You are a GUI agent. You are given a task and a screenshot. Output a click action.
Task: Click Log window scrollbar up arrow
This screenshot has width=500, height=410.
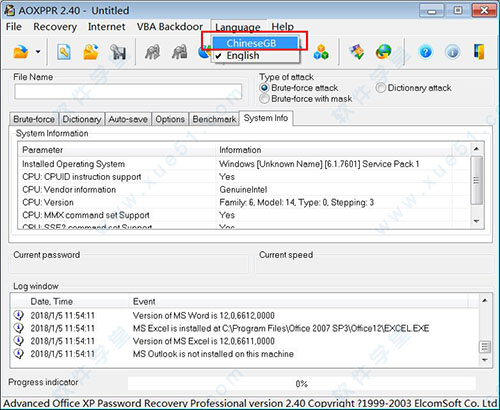pyautogui.click(x=485, y=301)
